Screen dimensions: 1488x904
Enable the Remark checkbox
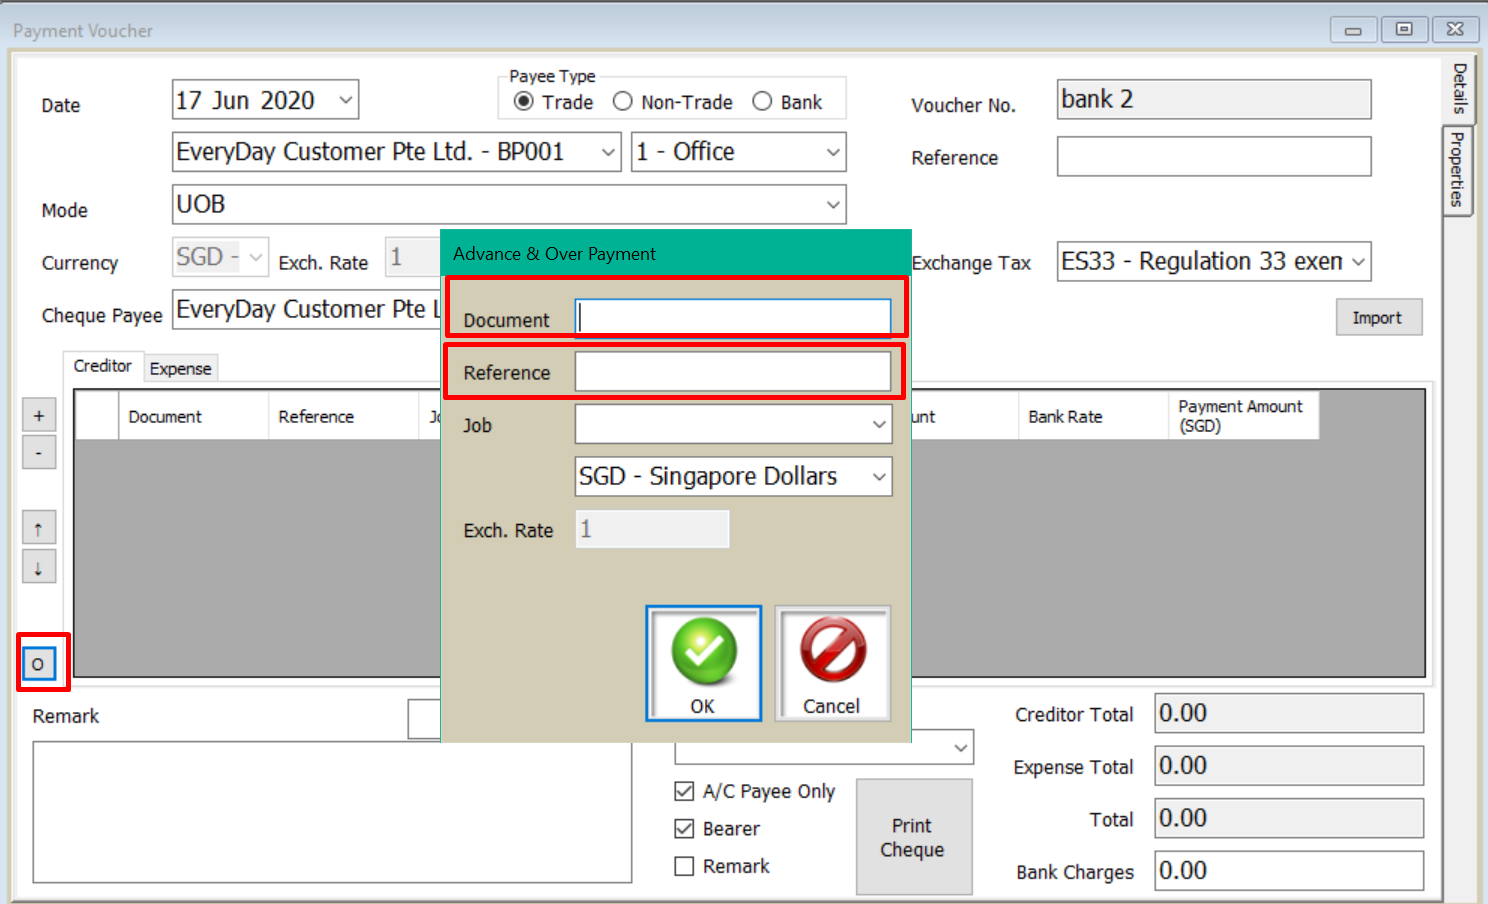[684, 866]
